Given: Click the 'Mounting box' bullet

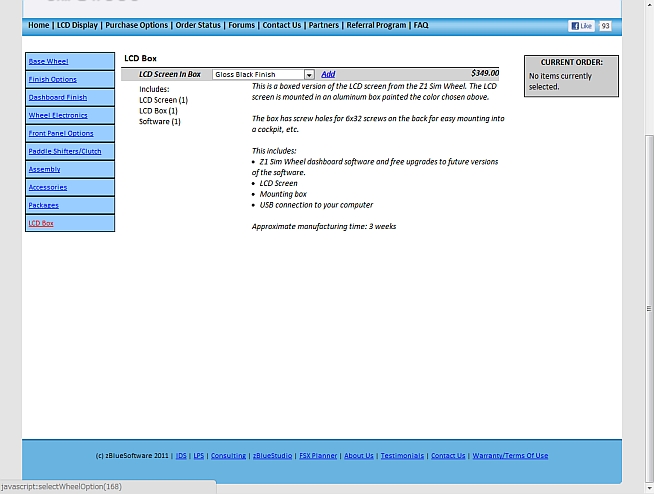Looking at the screenshot, I should pyautogui.click(x=283, y=194).
